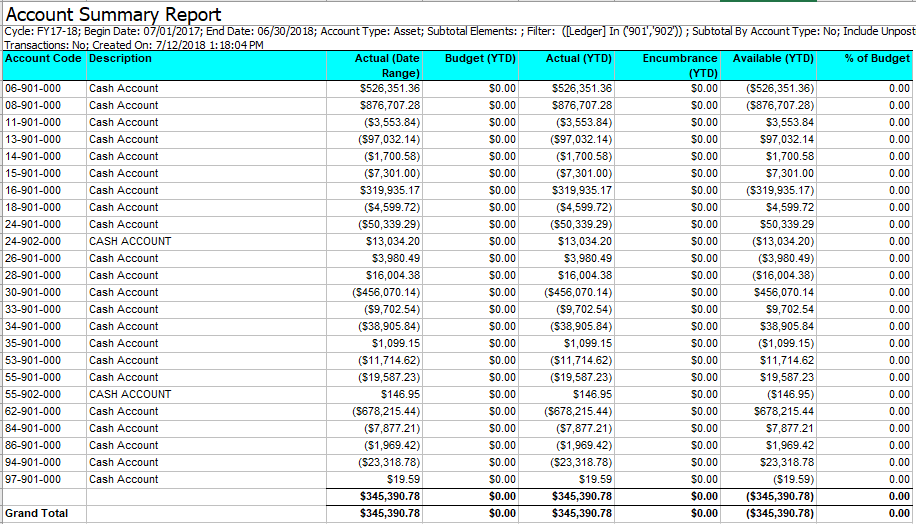Select account code 13-901-000
Screen dimensions: 916x524
(x=33, y=139)
